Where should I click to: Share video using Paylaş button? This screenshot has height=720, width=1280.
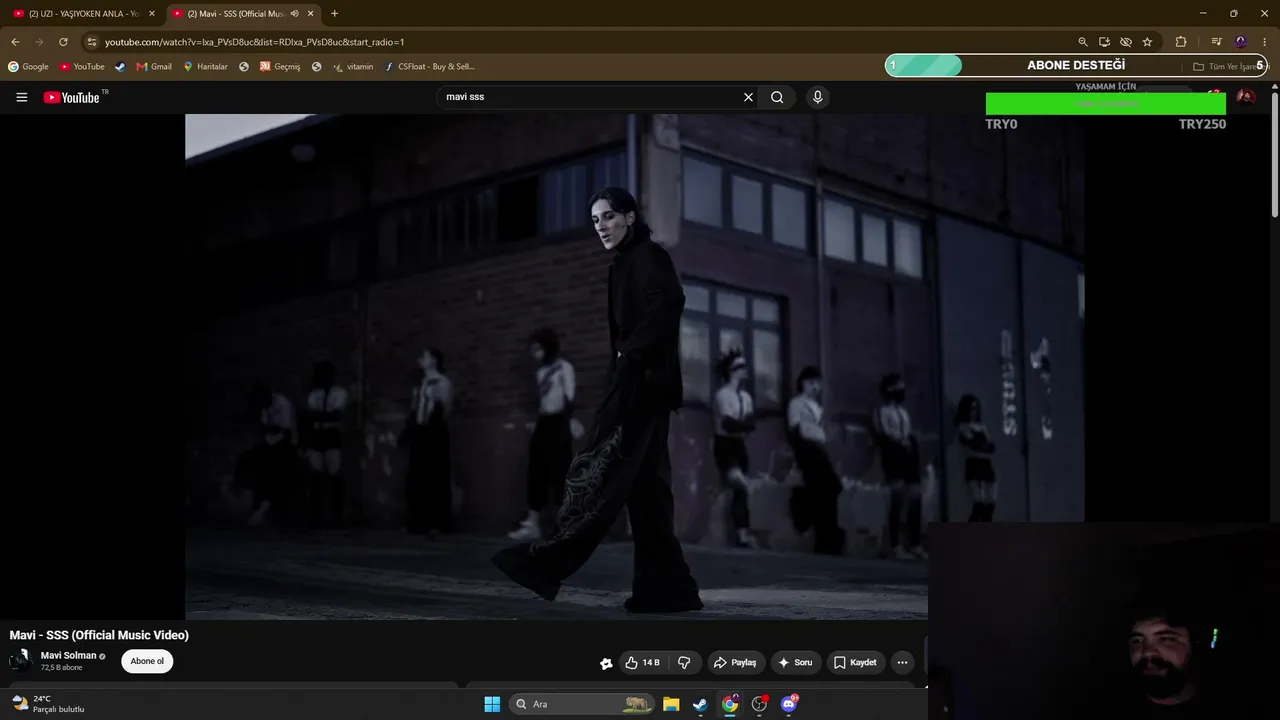click(x=735, y=662)
